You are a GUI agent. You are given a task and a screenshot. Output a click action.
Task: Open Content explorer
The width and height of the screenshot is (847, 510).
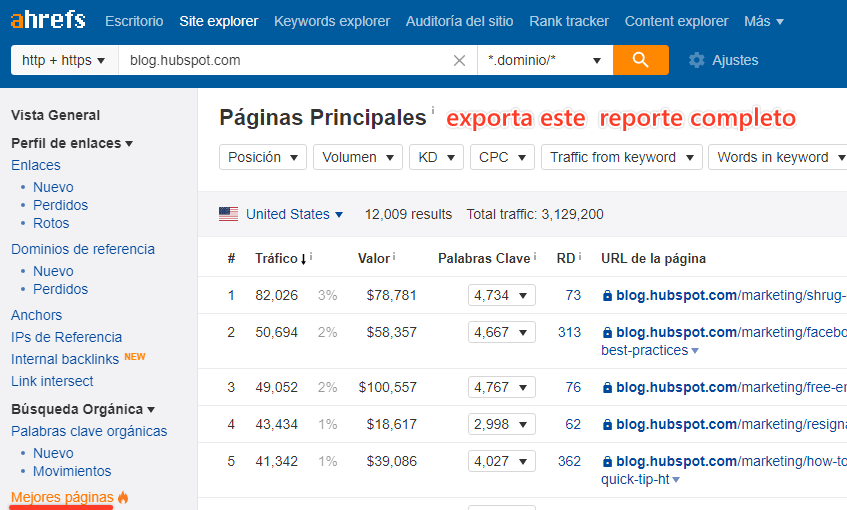click(676, 21)
